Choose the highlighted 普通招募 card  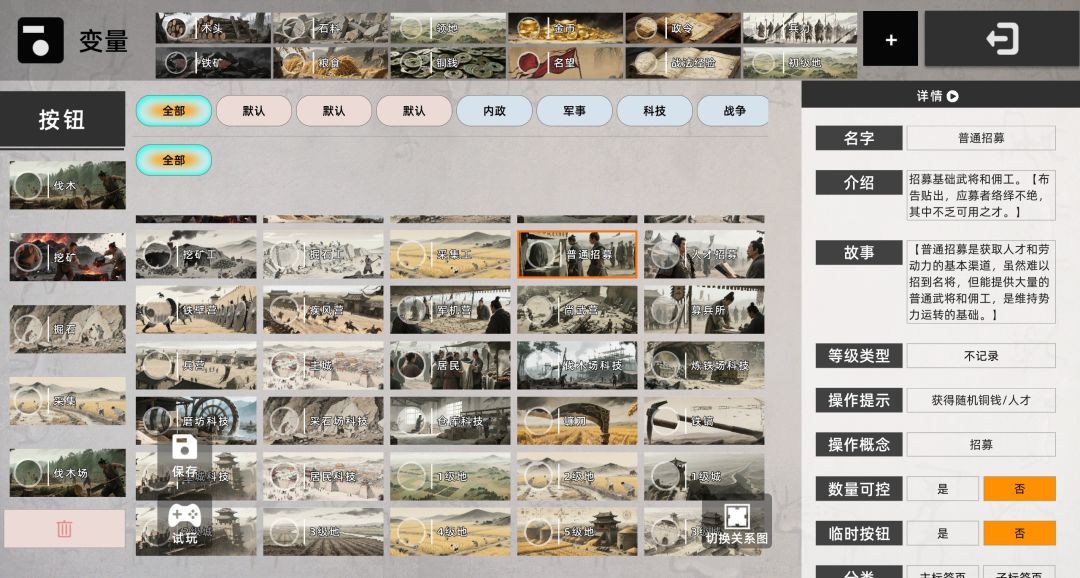pyautogui.click(x=577, y=255)
